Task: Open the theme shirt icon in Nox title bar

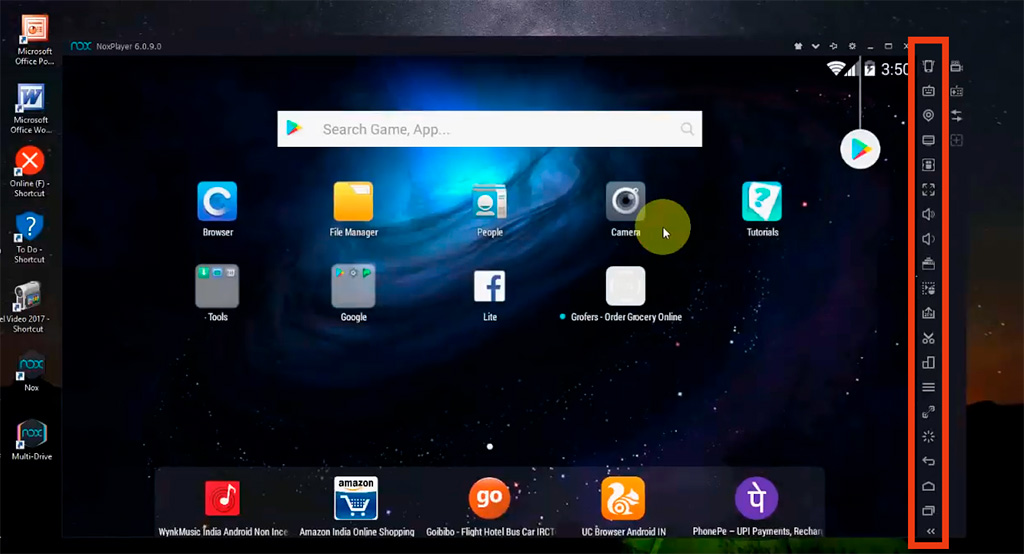Action: [x=798, y=46]
